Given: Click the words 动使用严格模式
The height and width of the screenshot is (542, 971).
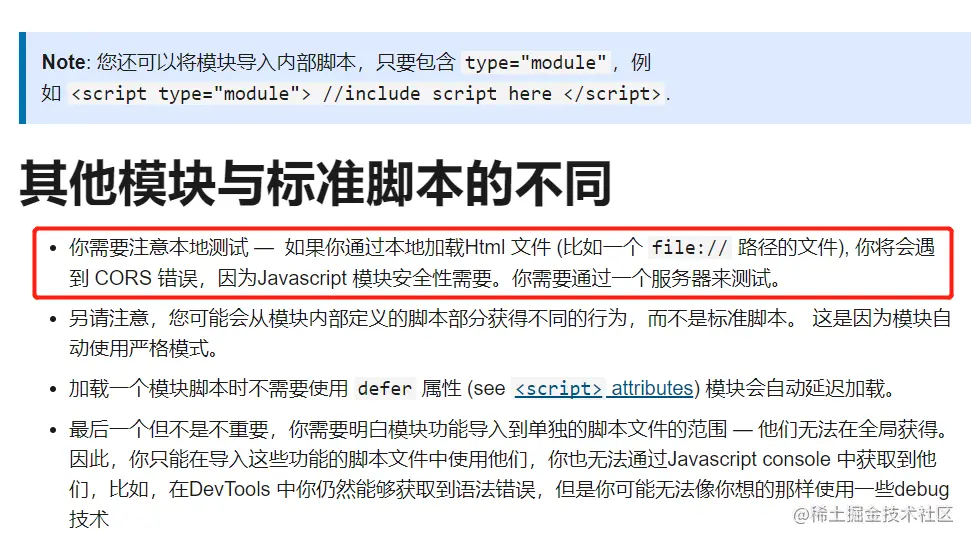Looking at the screenshot, I should [138, 349].
